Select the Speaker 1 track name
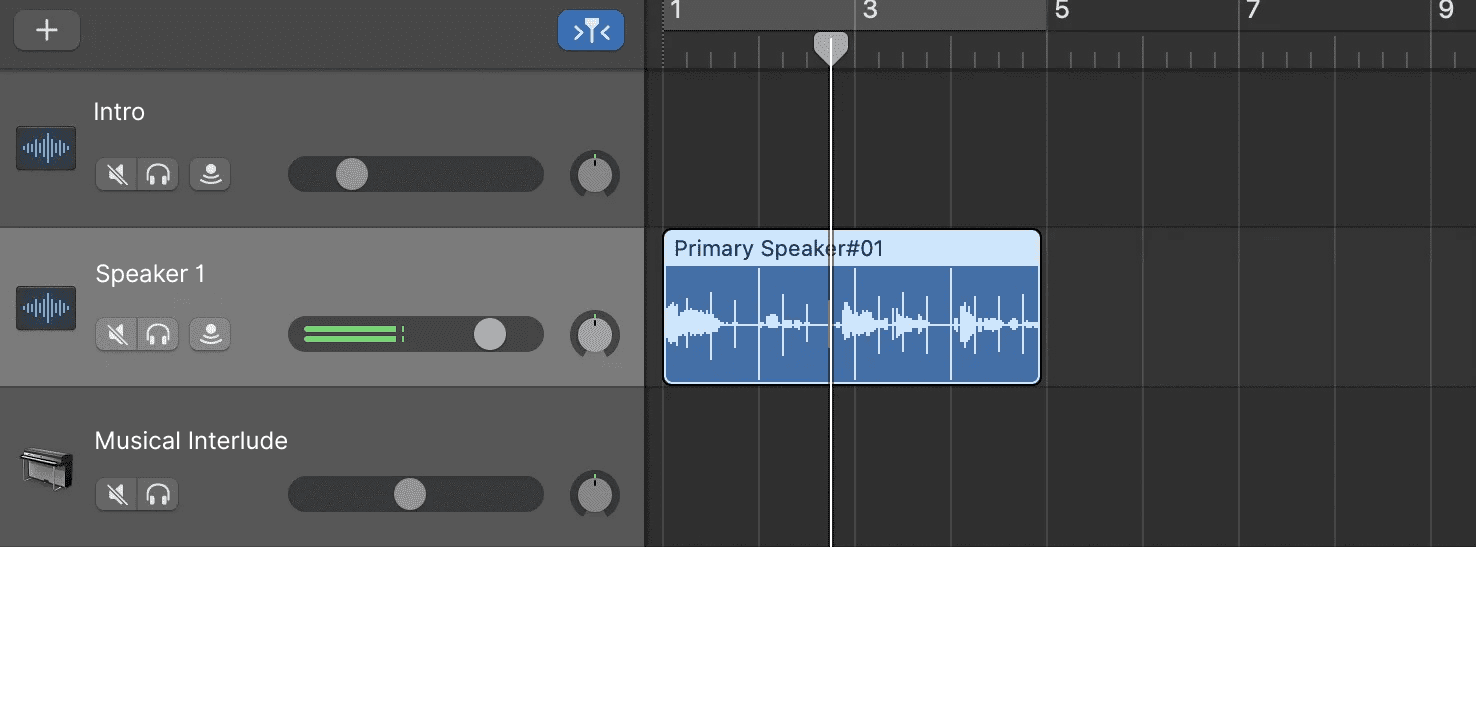The height and width of the screenshot is (708, 1476). tap(150, 274)
